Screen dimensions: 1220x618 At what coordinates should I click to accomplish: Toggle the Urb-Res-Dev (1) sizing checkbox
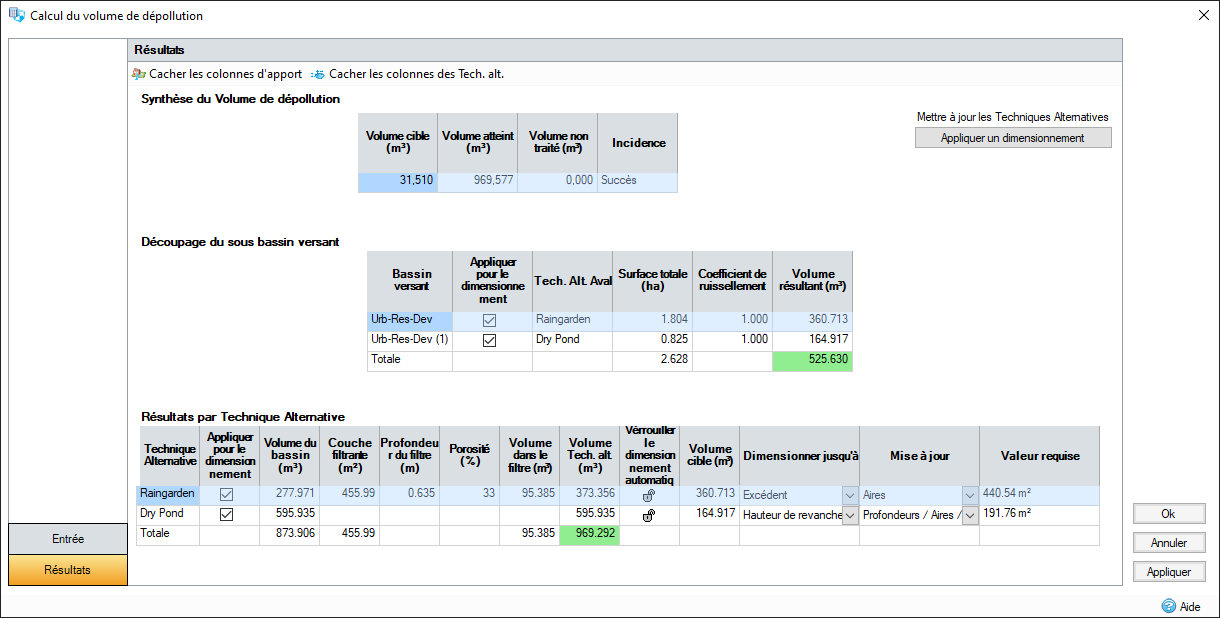click(490, 340)
